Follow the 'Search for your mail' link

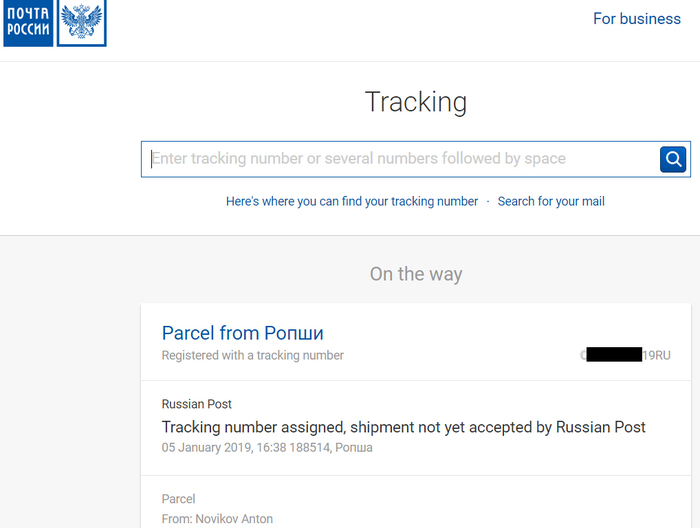[x=551, y=201]
